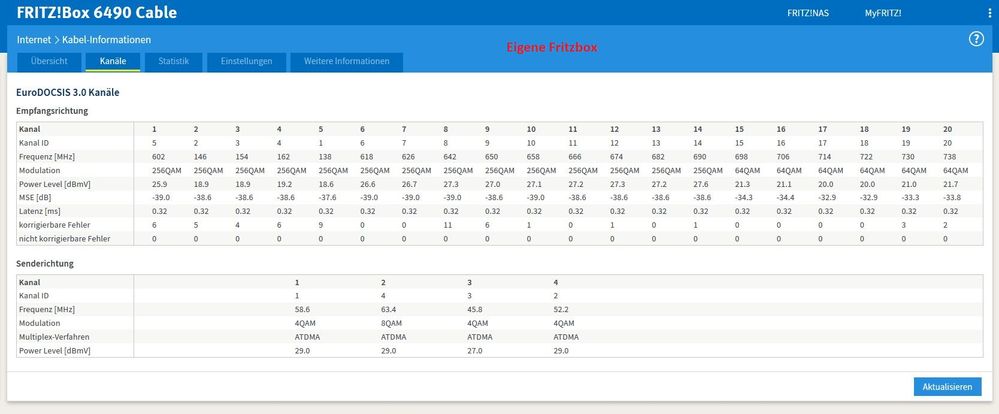Select the frequency value 706
The height and width of the screenshot is (414, 999).
783,157
